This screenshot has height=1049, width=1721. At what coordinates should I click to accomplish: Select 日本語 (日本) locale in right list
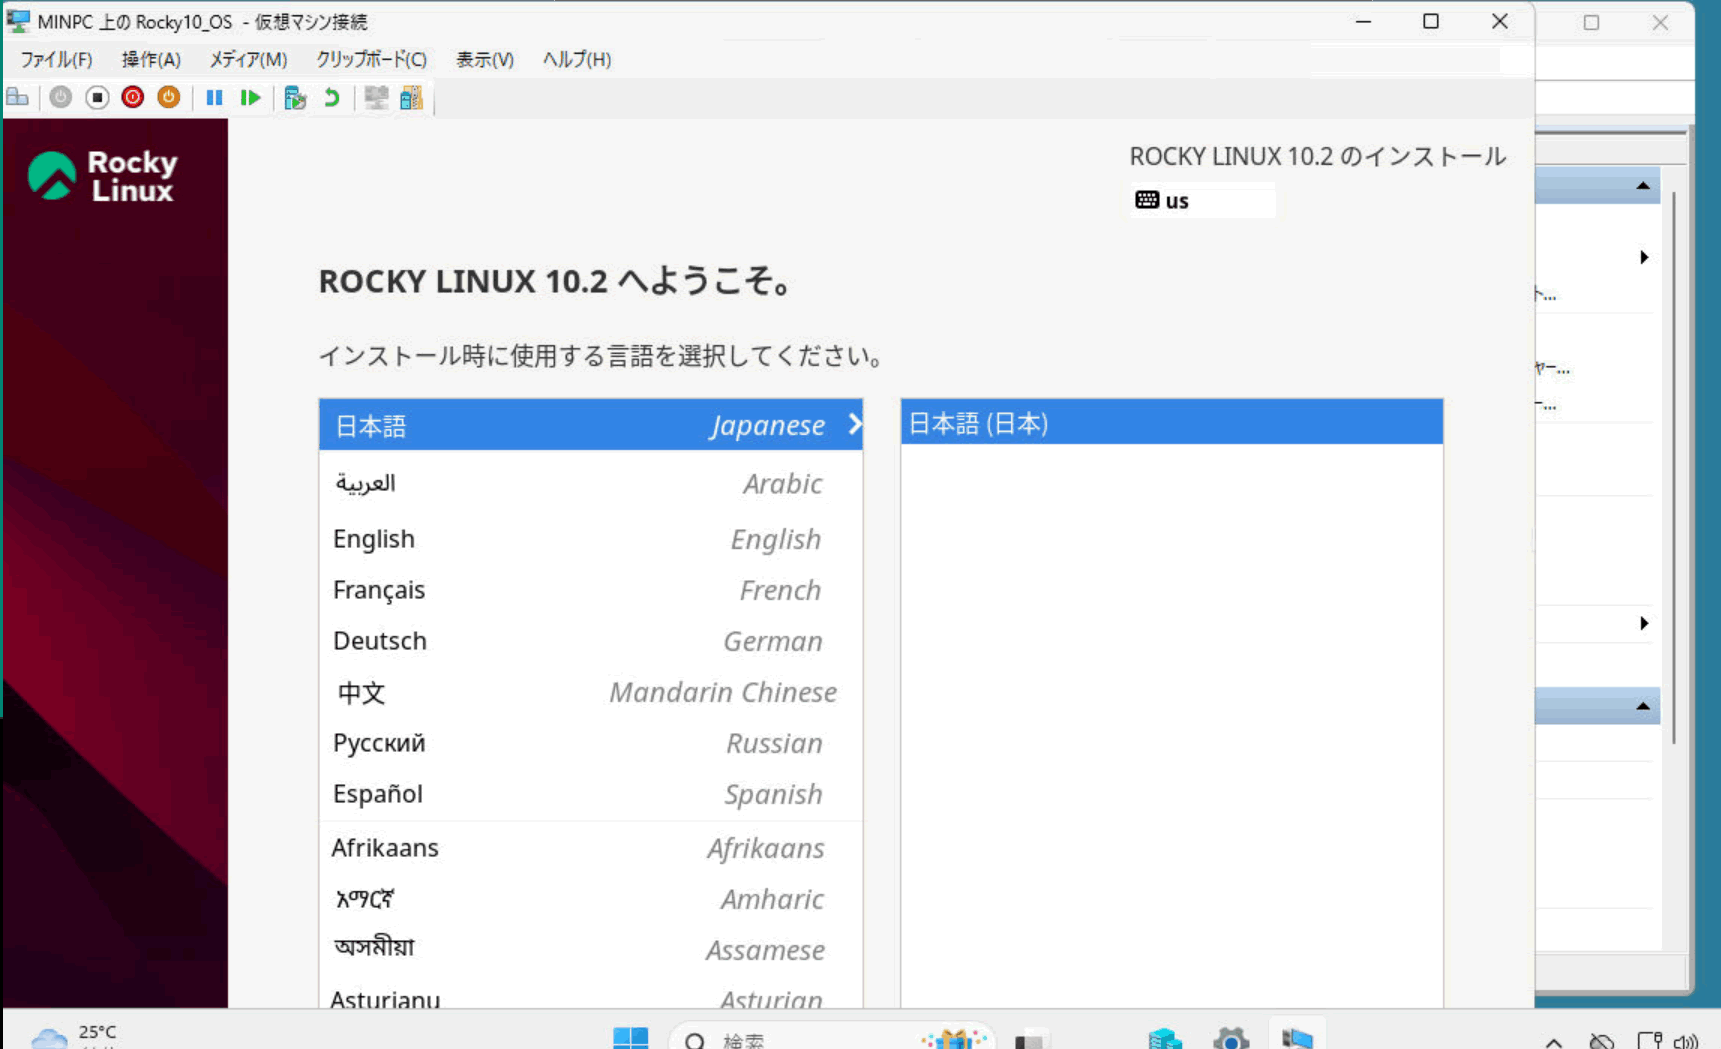[x=1171, y=423]
